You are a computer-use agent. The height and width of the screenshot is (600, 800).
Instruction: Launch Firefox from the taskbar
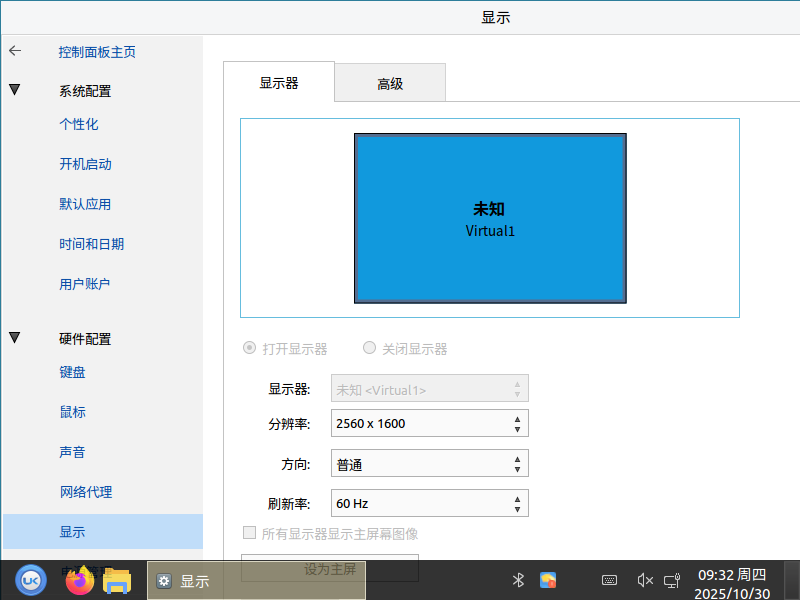point(80,581)
